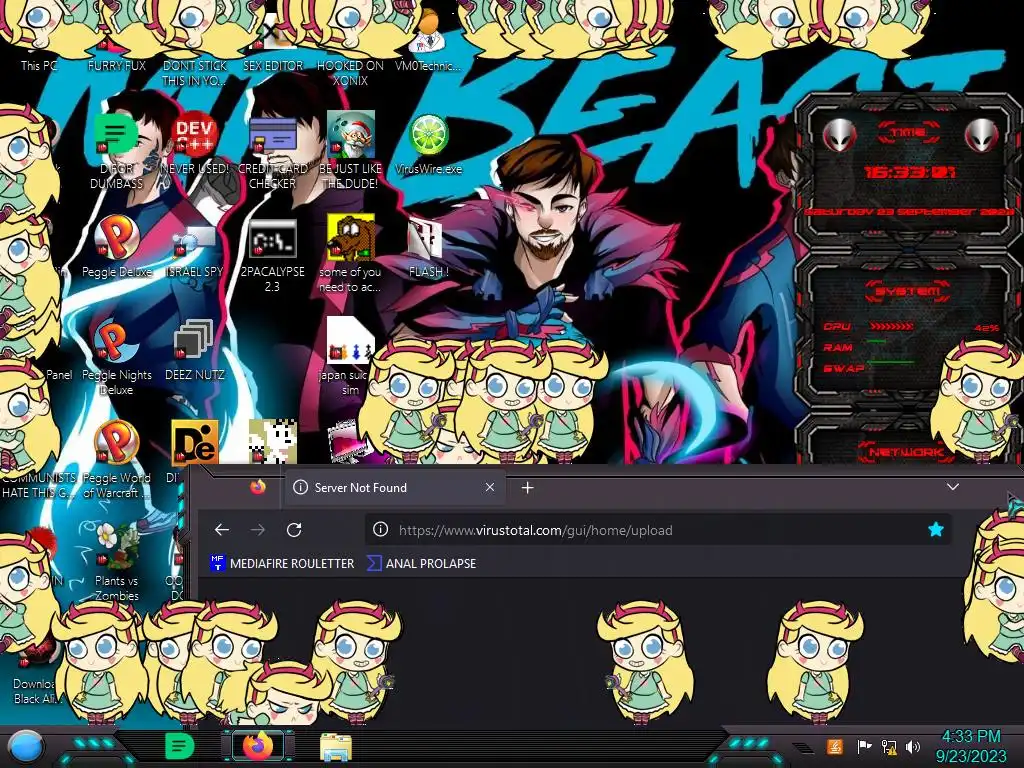Viewport: 1024px width, 768px height.
Task: Click NETWORK widget header
Action: (x=906, y=452)
